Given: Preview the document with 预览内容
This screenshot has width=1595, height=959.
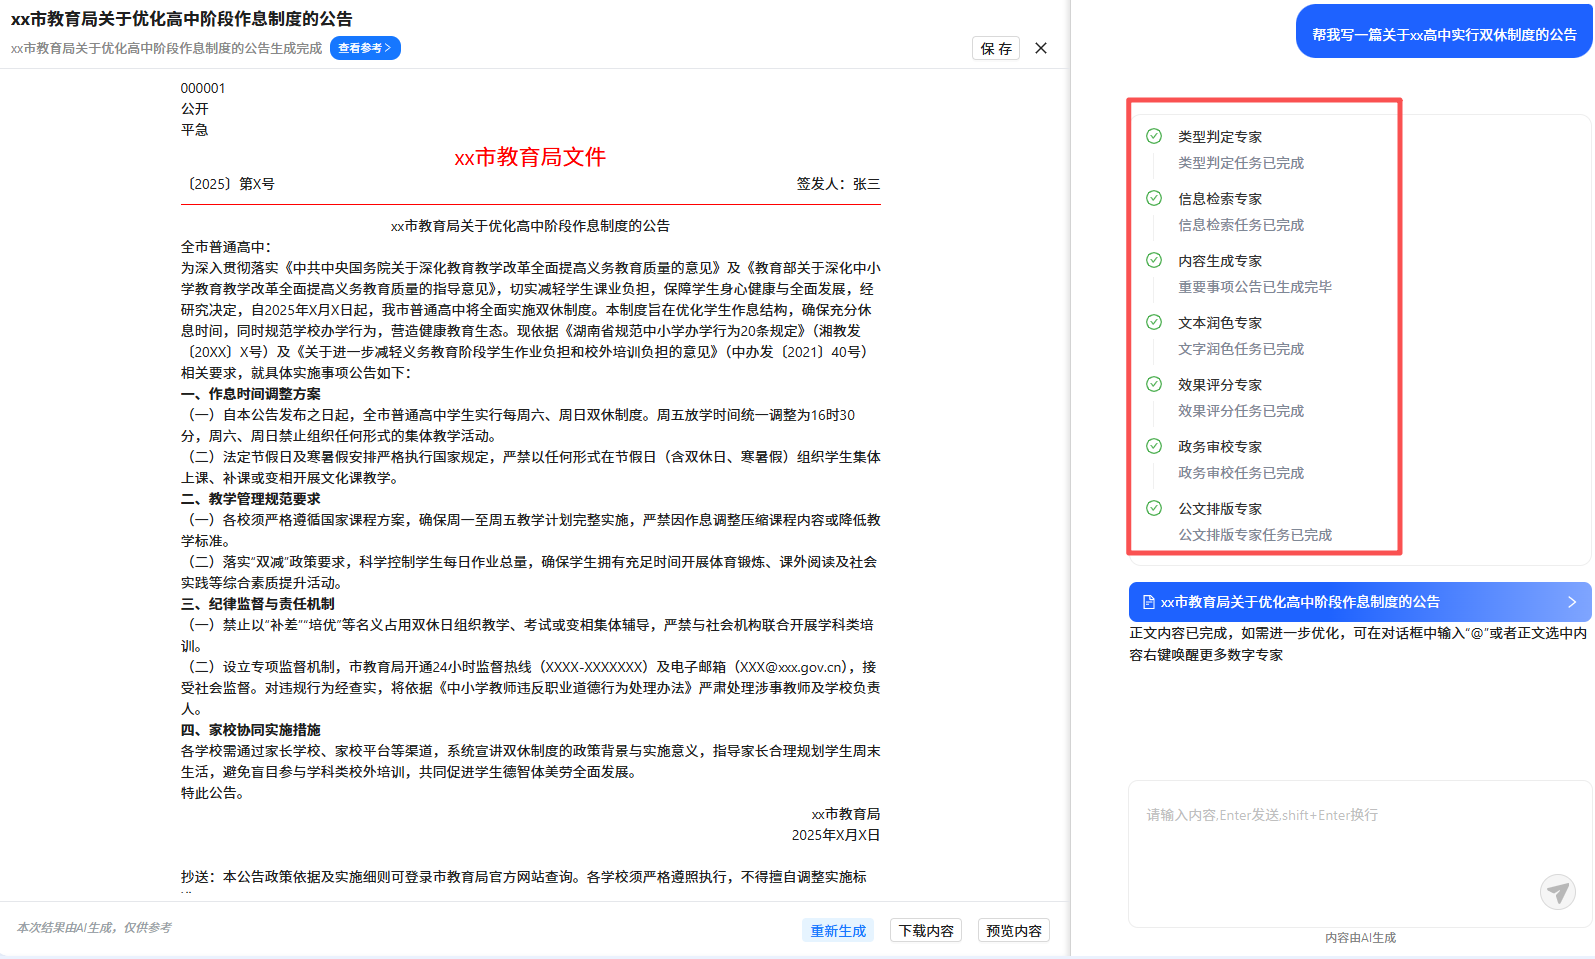Looking at the screenshot, I should [x=1013, y=931].
